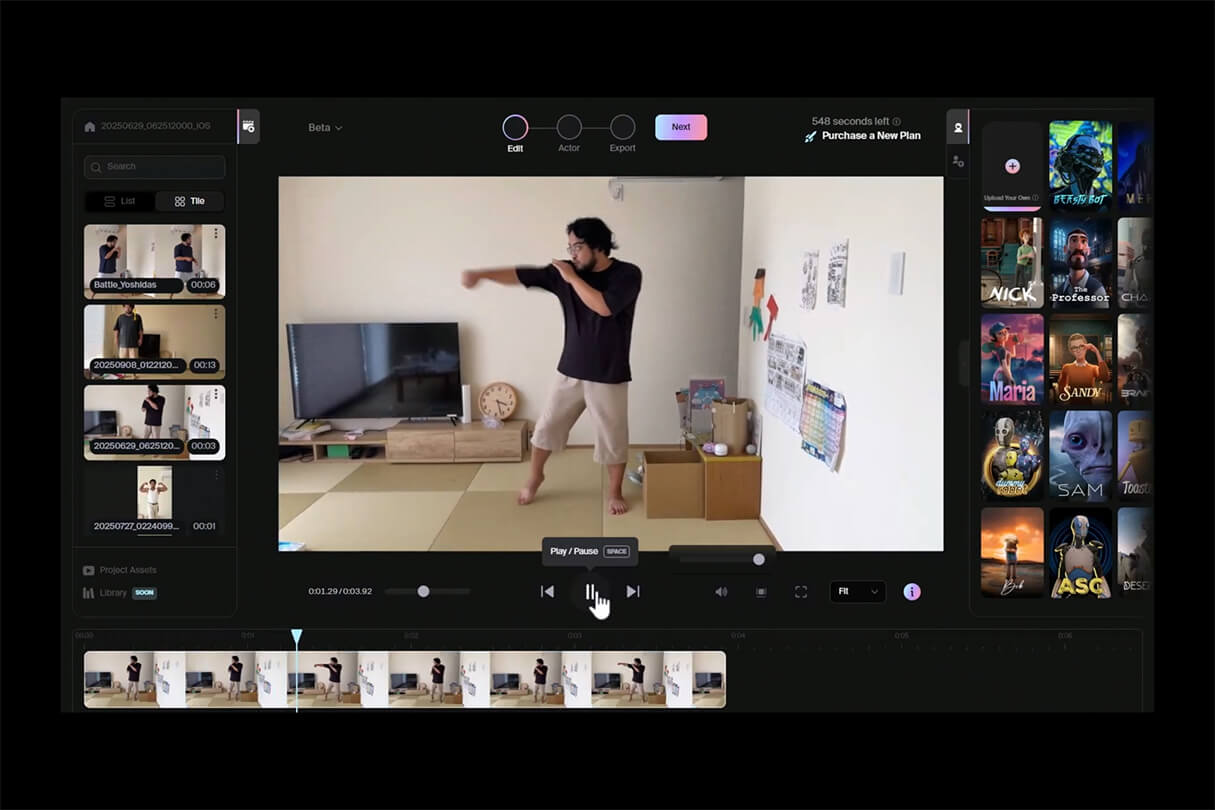Select the skeleton settings icon below actor icon
The height and width of the screenshot is (810, 1215).
click(x=958, y=160)
